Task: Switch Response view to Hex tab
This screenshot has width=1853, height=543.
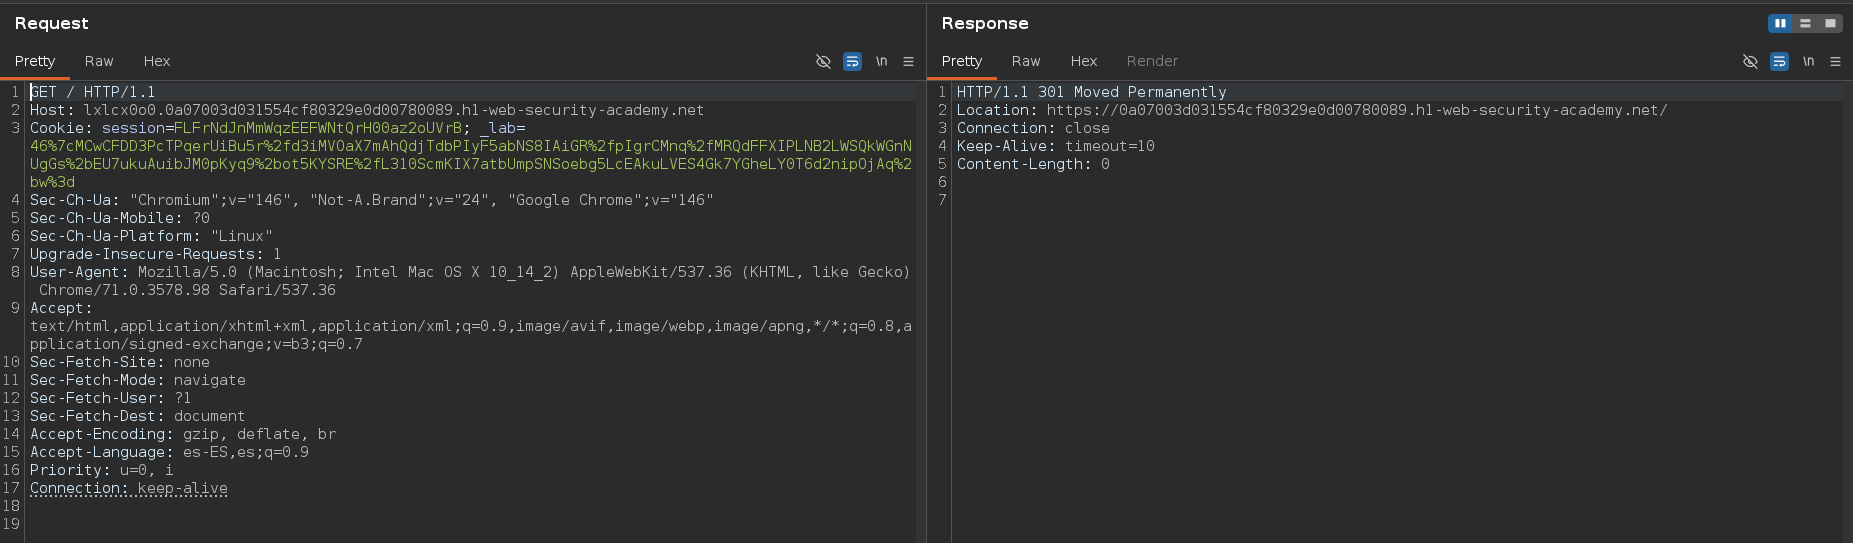Action: pos(1084,61)
